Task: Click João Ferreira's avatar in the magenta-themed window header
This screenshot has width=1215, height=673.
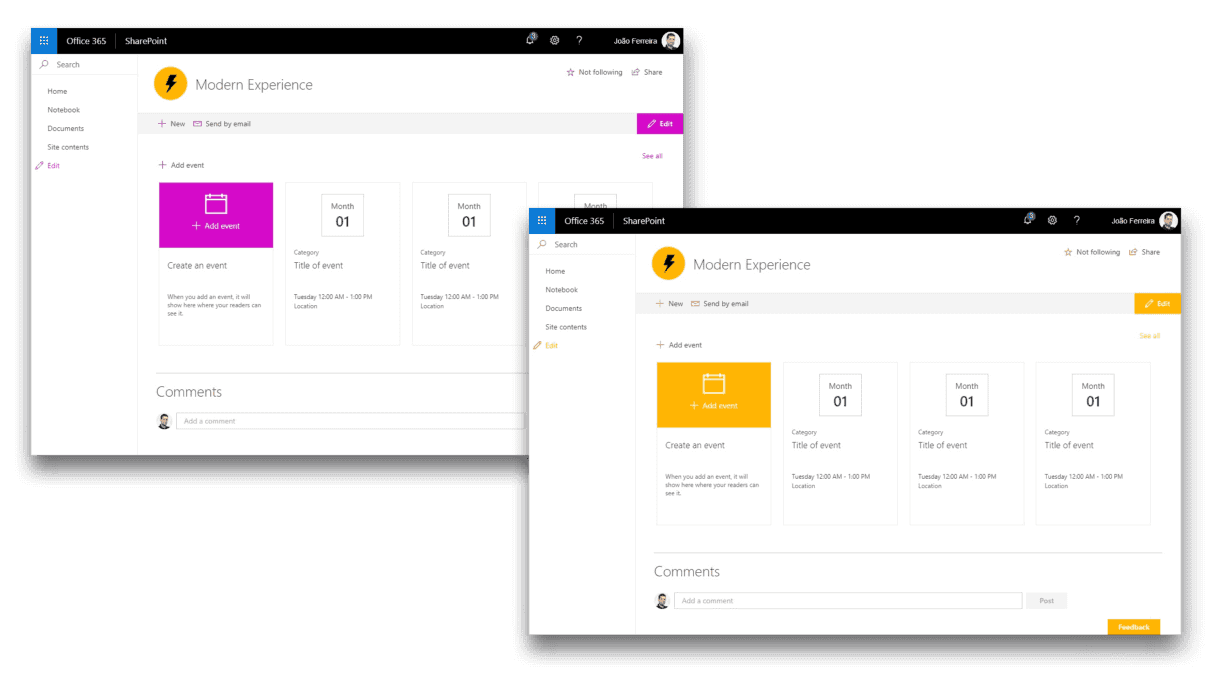Action: (x=671, y=41)
